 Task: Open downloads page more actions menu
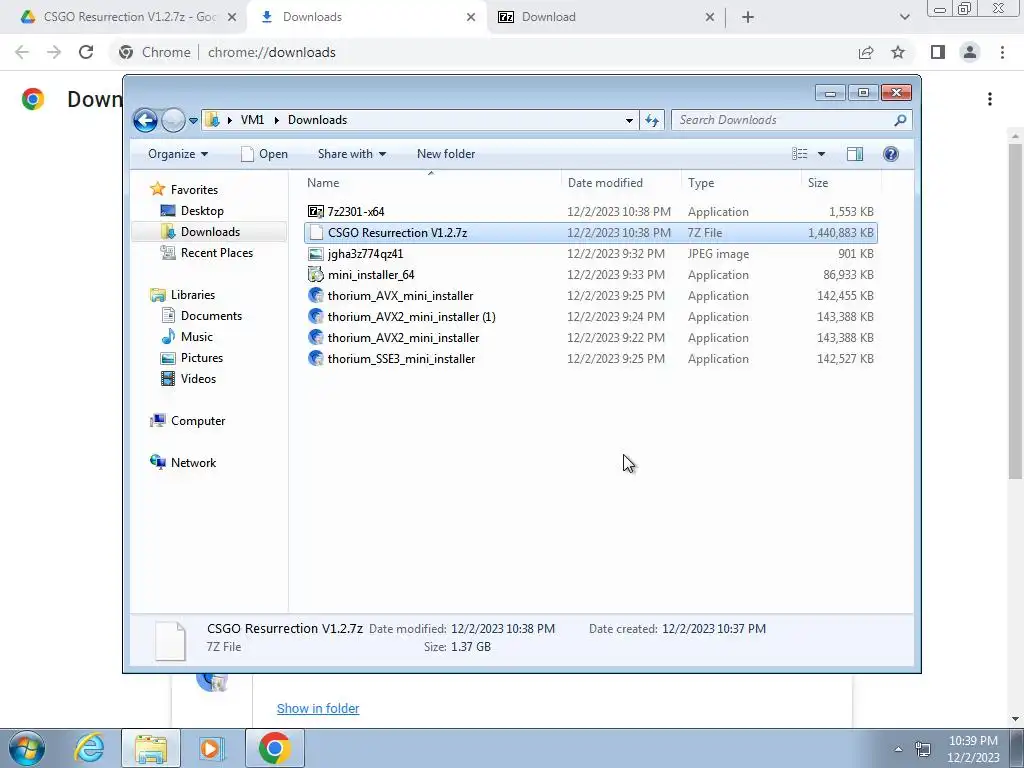pos(990,99)
